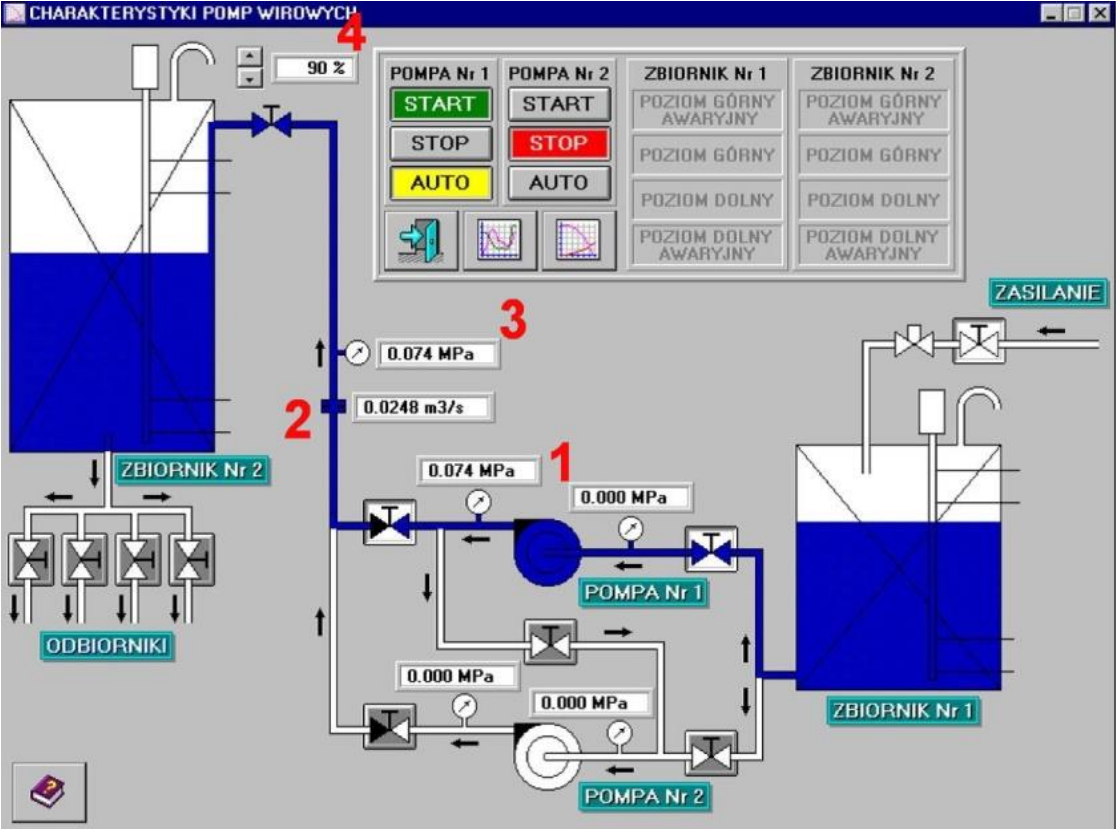Click ZBIORNIK Nr 1 POZIOM DOLNY indicator
Image resolution: width=1116 pixels, height=829 pixels.
click(707, 200)
